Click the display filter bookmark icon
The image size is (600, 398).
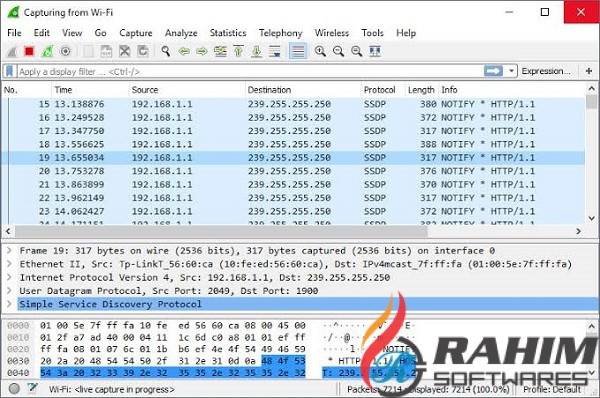tap(10, 72)
